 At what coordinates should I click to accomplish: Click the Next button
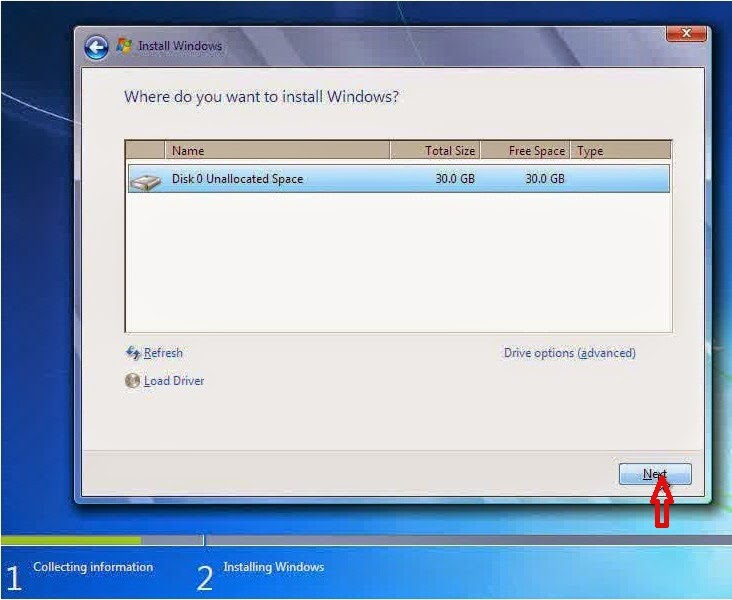click(655, 474)
